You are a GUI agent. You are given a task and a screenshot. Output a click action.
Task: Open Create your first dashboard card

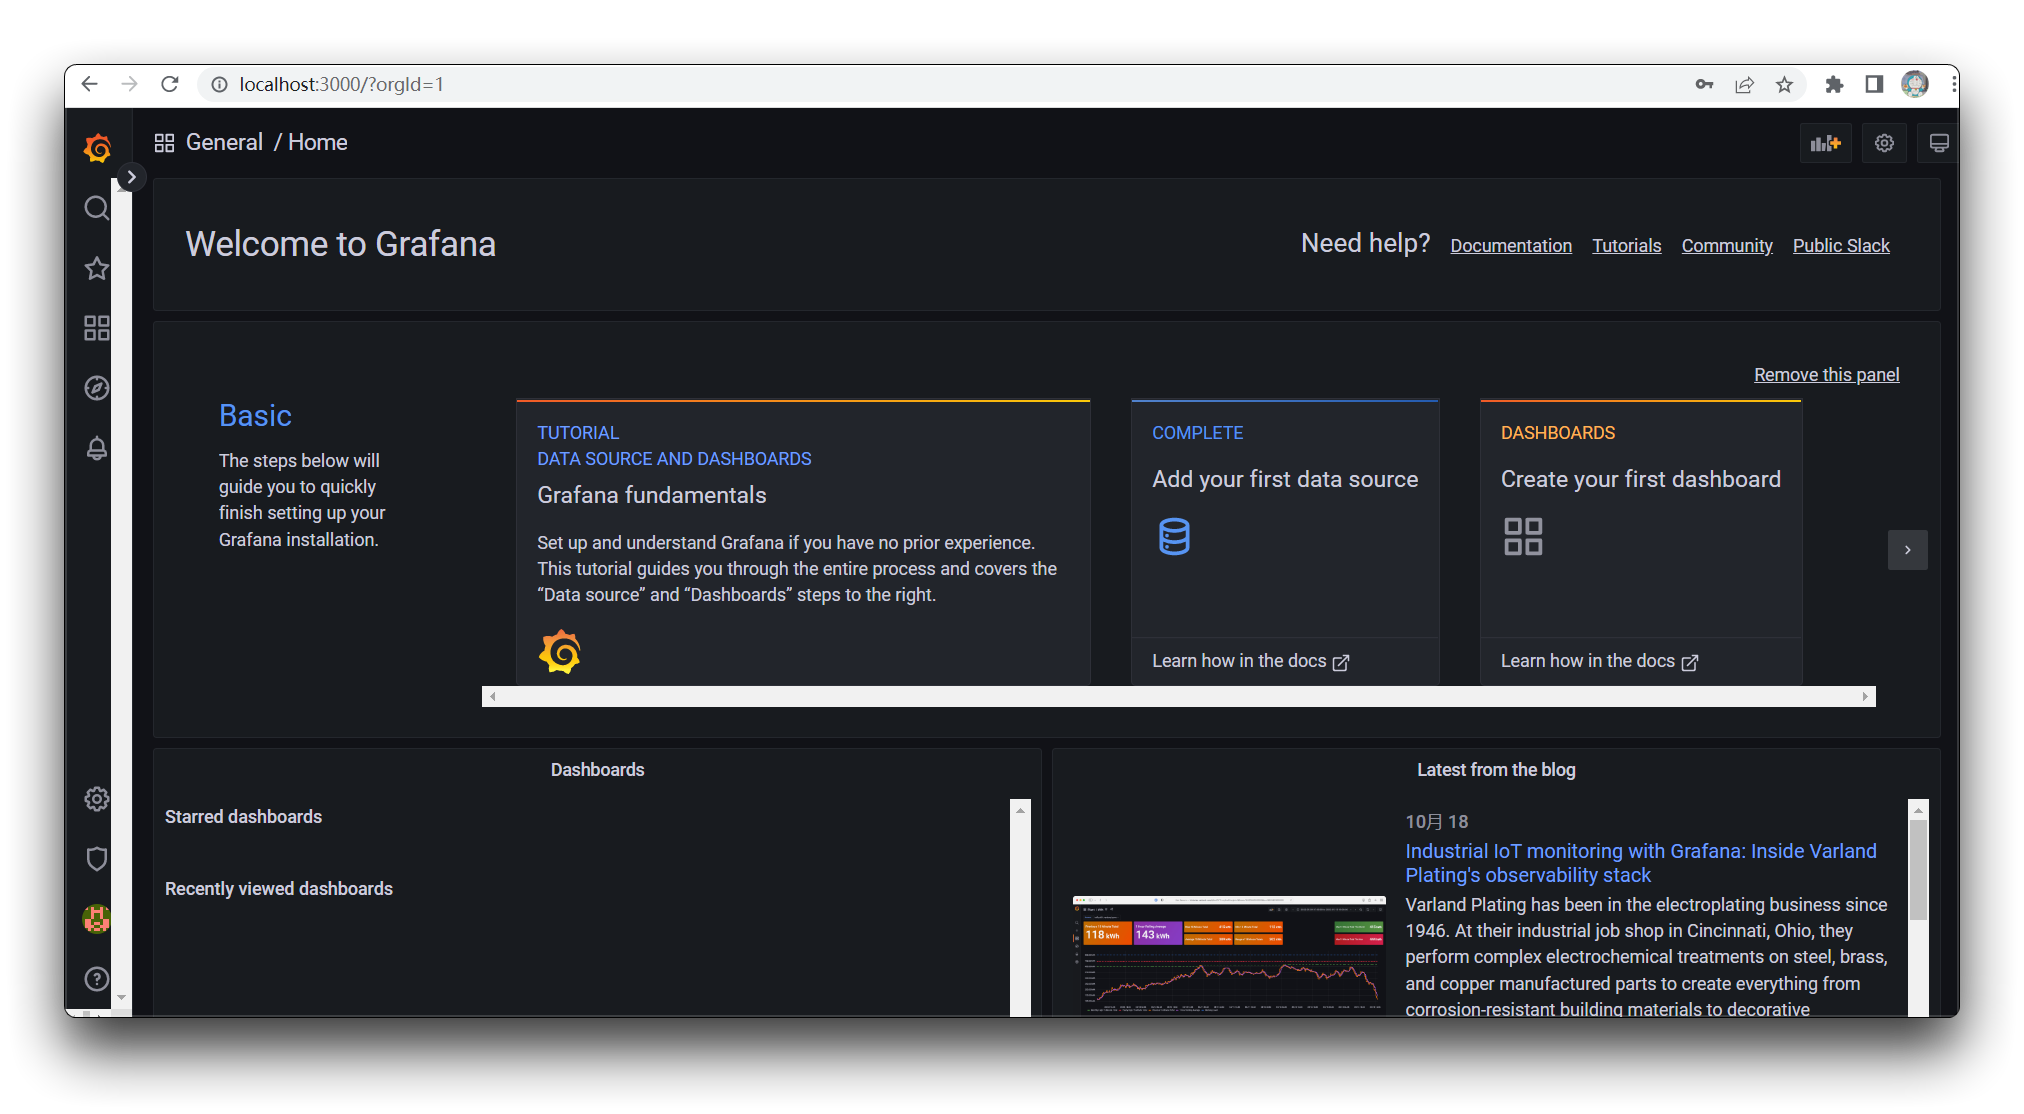pos(1641,518)
